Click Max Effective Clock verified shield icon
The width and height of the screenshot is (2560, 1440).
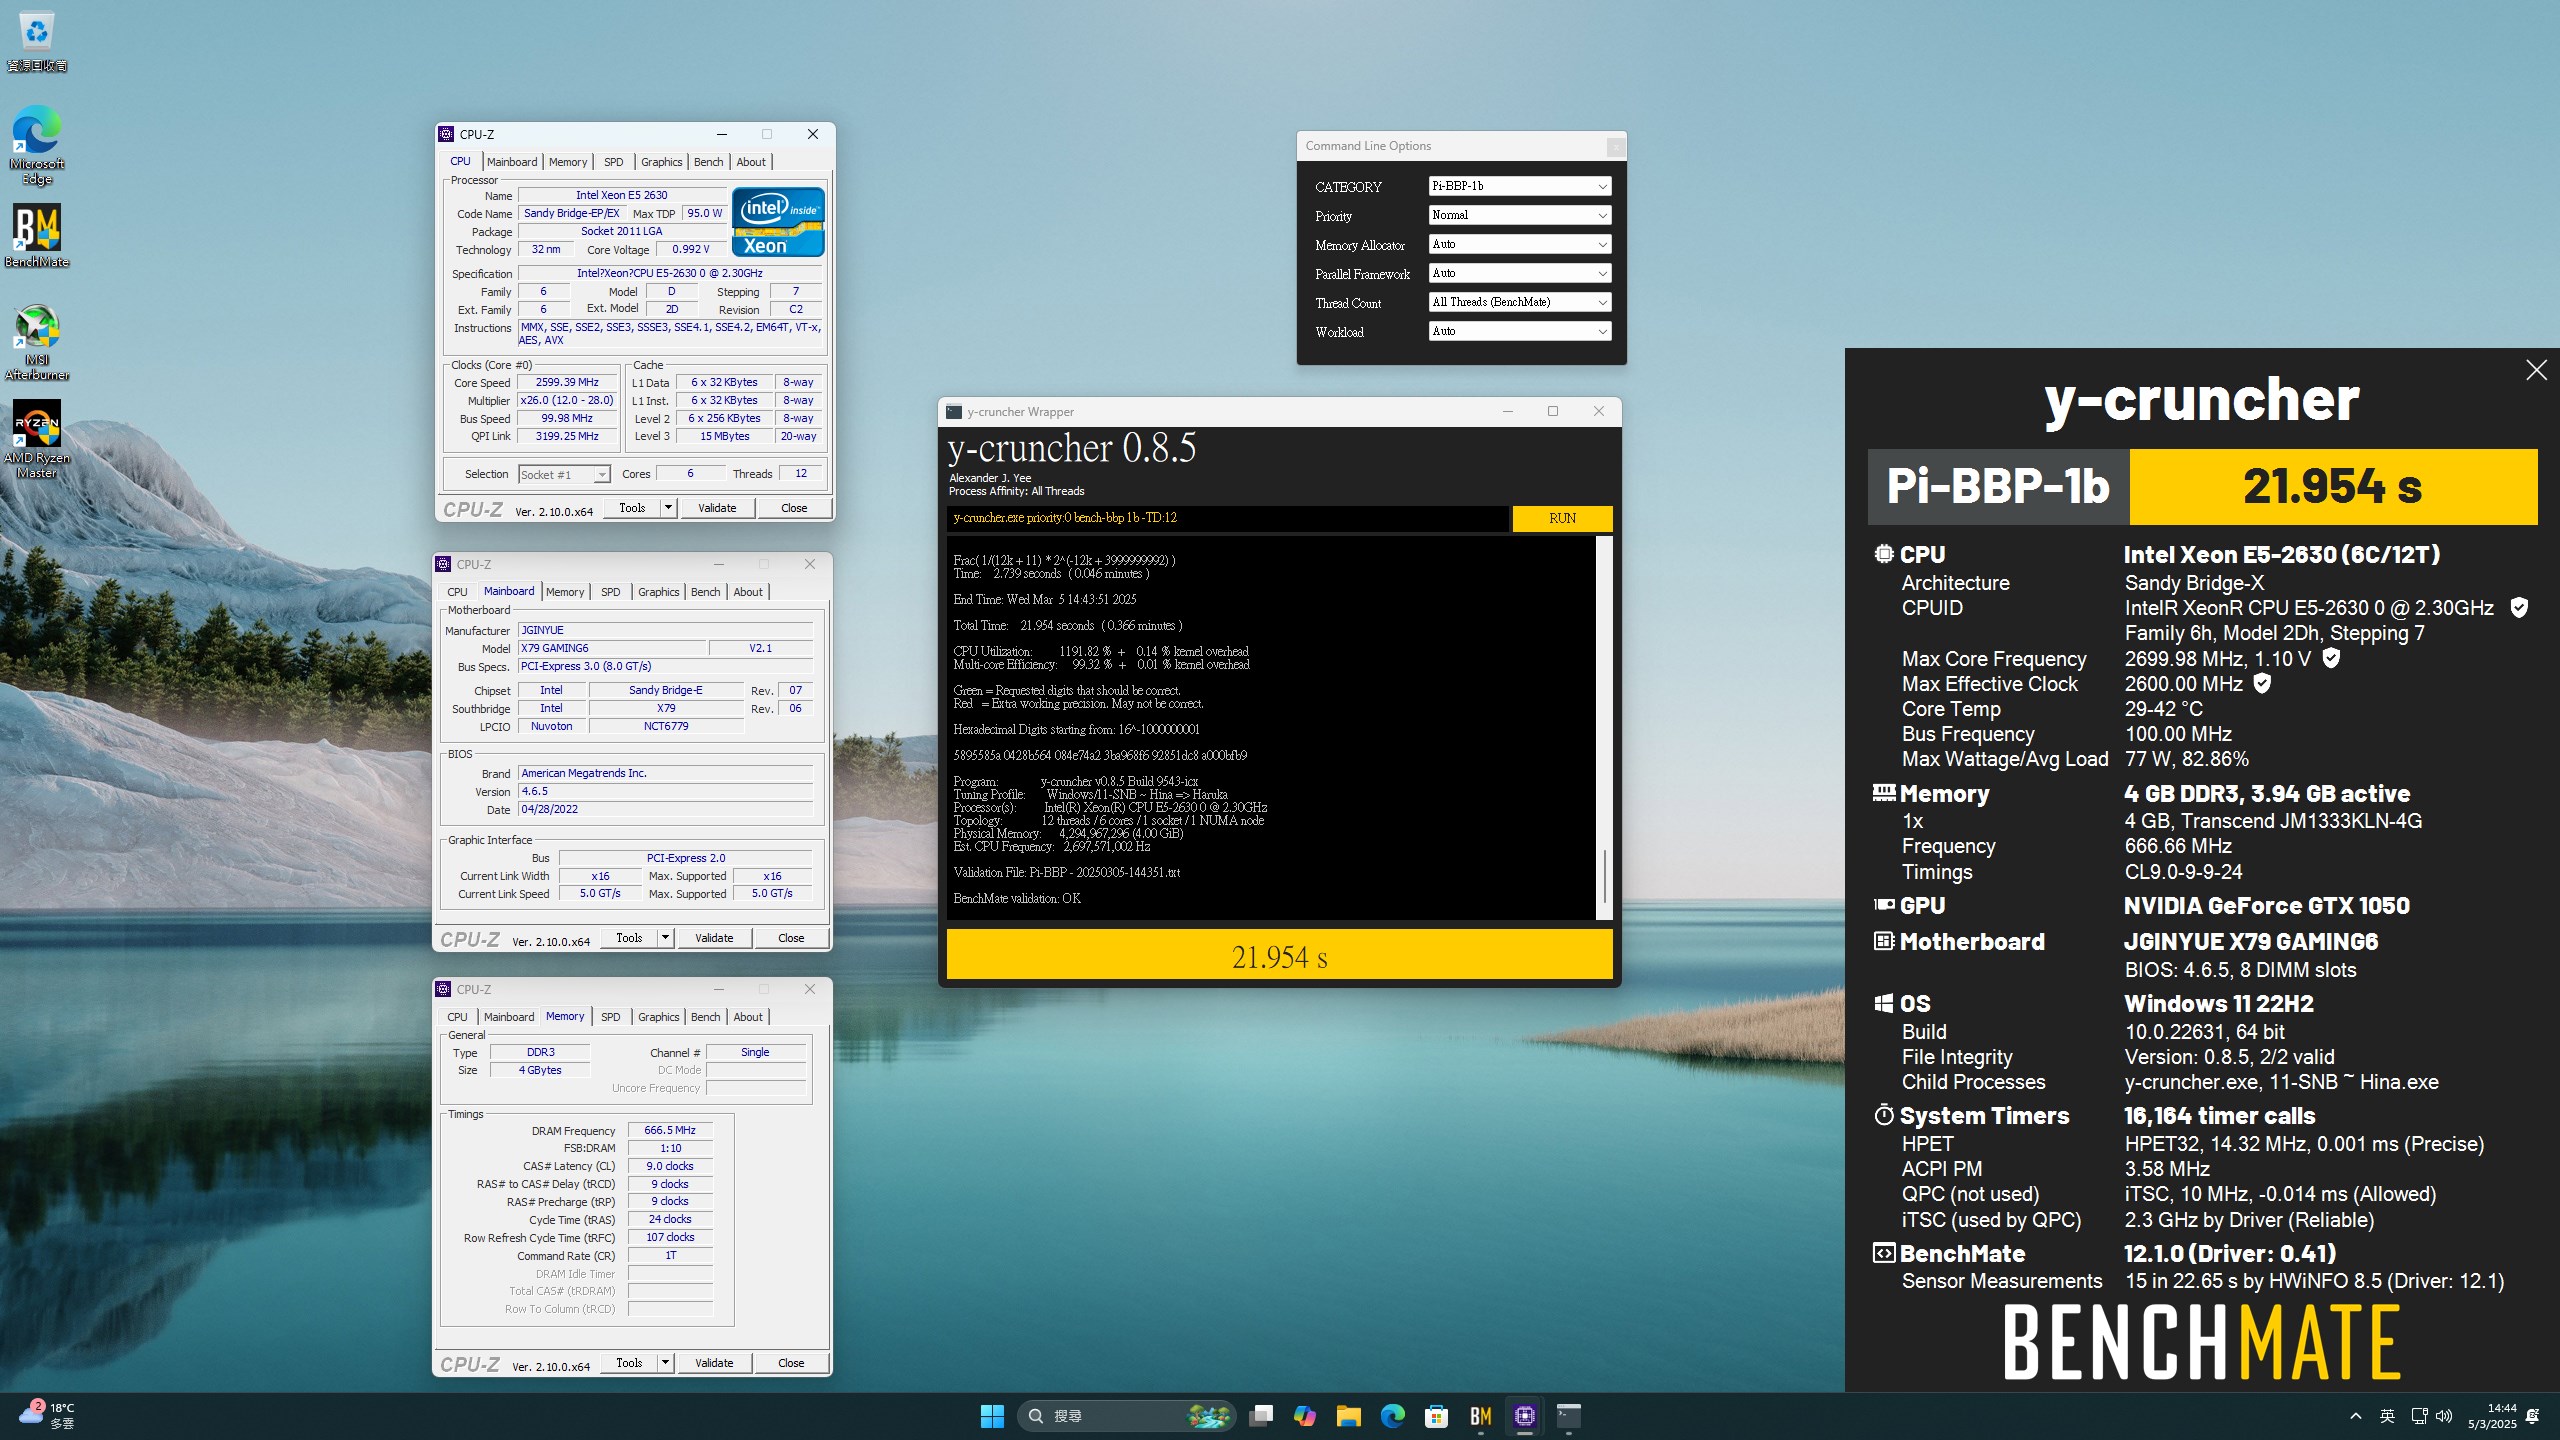tap(2262, 683)
